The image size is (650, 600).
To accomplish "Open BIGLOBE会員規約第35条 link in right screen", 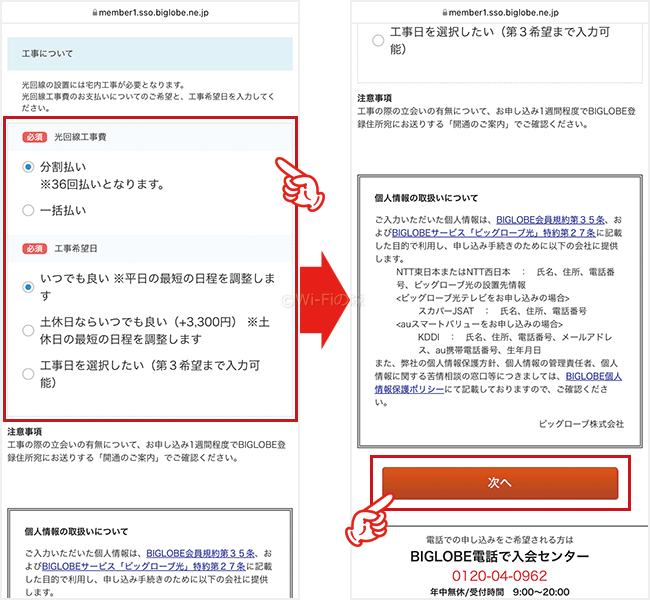I will [551, 220].
